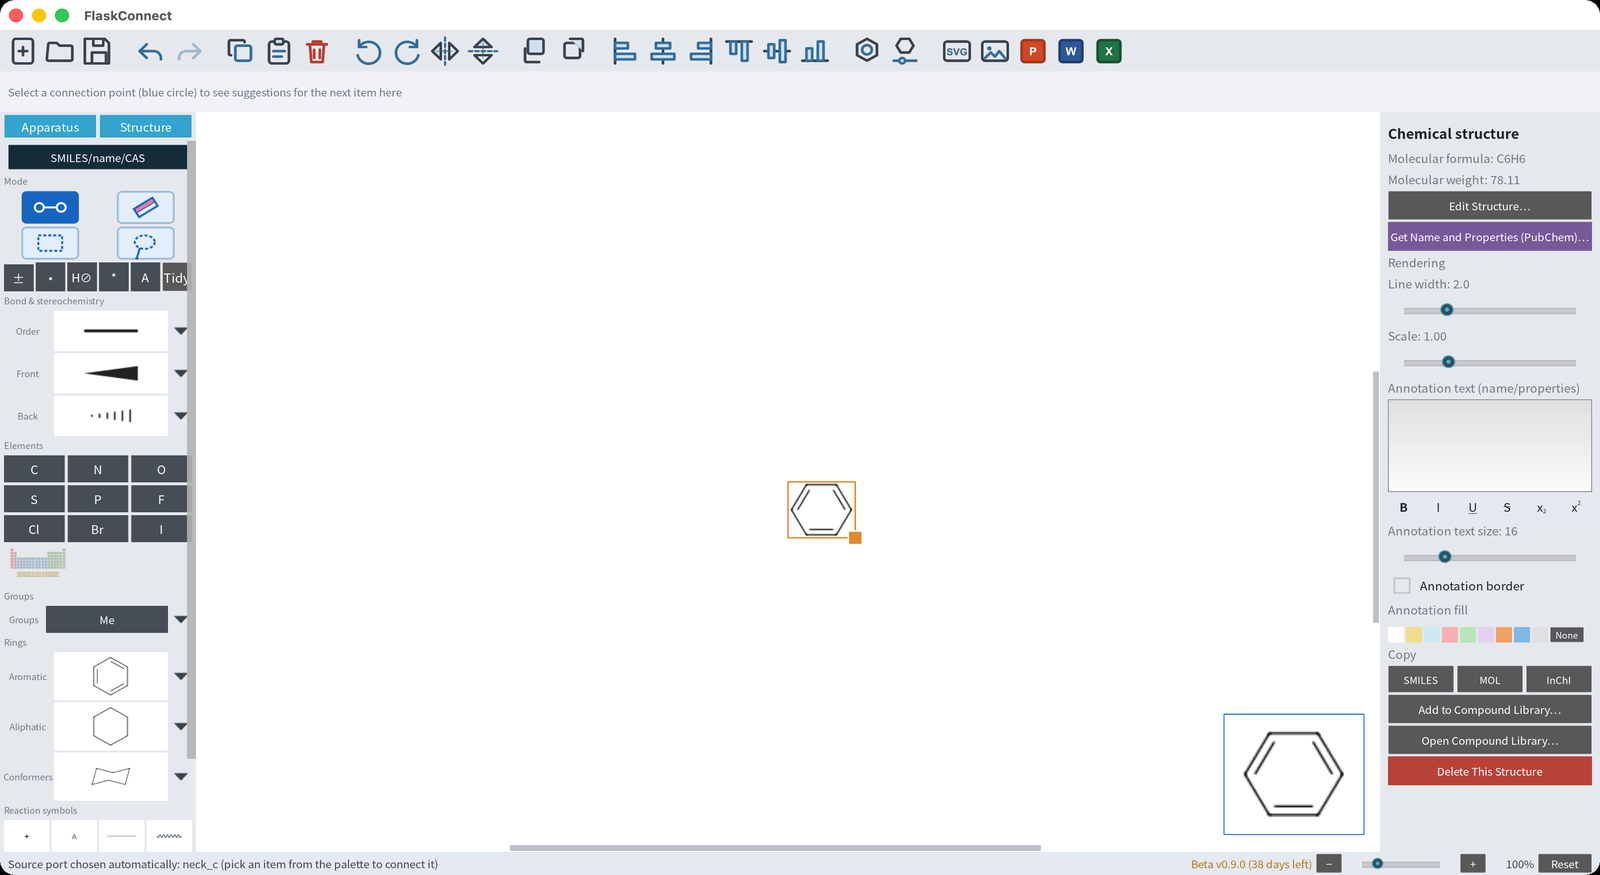The image size is (1600, 875).
Task: Export to PowerPoint
Action: (x=1033, y=51)
